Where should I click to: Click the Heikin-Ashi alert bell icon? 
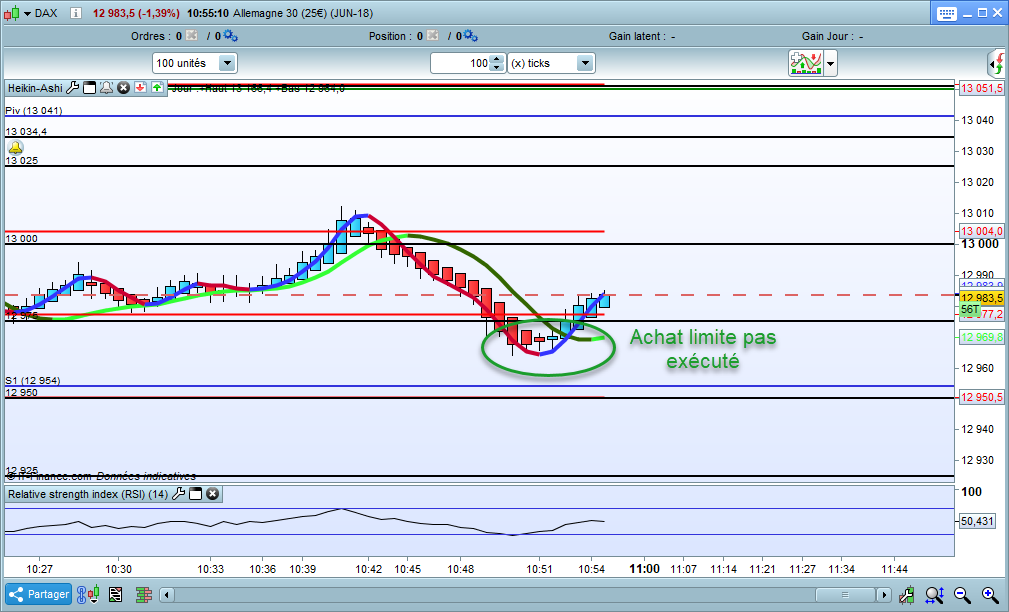[x=106, y=88]
